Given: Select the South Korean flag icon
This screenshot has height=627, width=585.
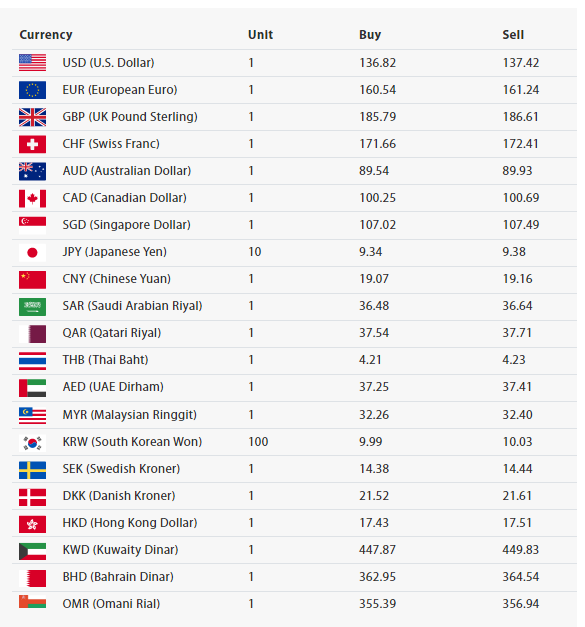Looking at the screenshot, I should pos(32,443).
